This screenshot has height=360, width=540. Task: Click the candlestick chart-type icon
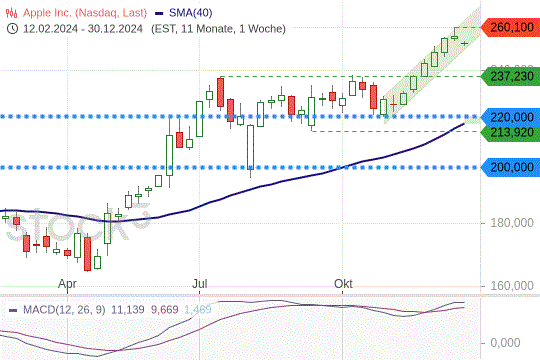11,13
